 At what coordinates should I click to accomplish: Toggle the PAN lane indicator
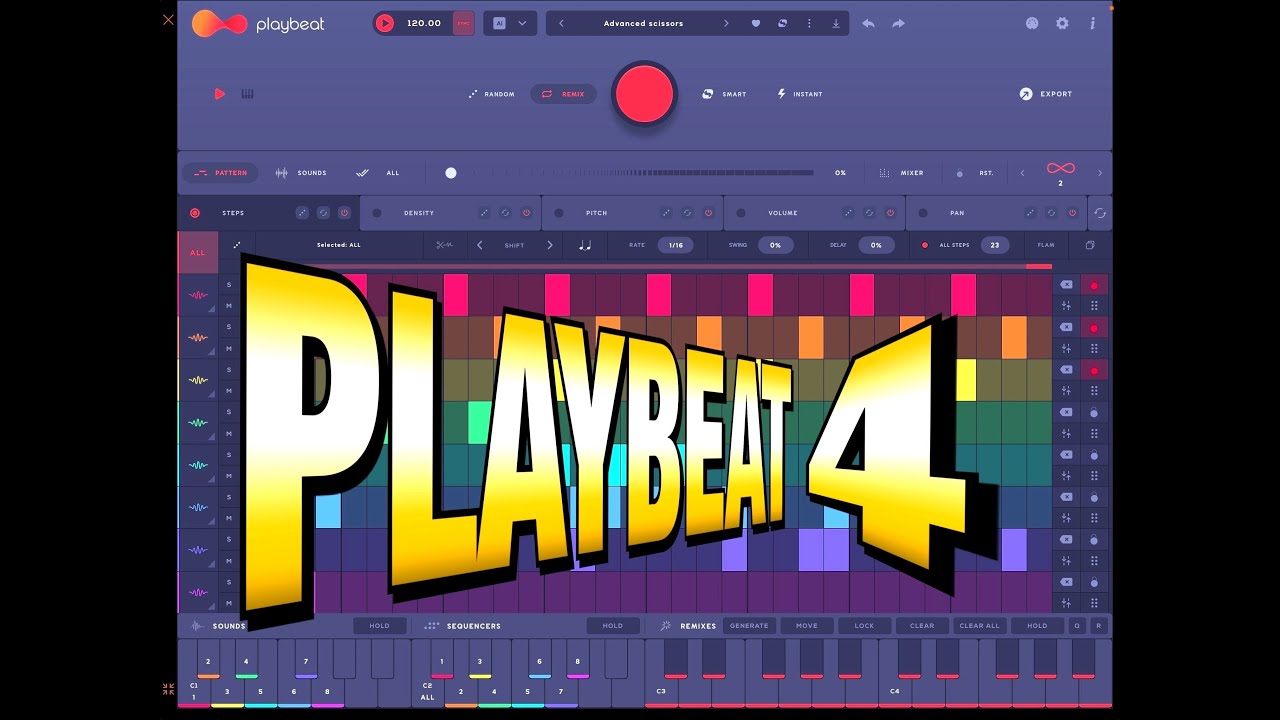point(923,213)
